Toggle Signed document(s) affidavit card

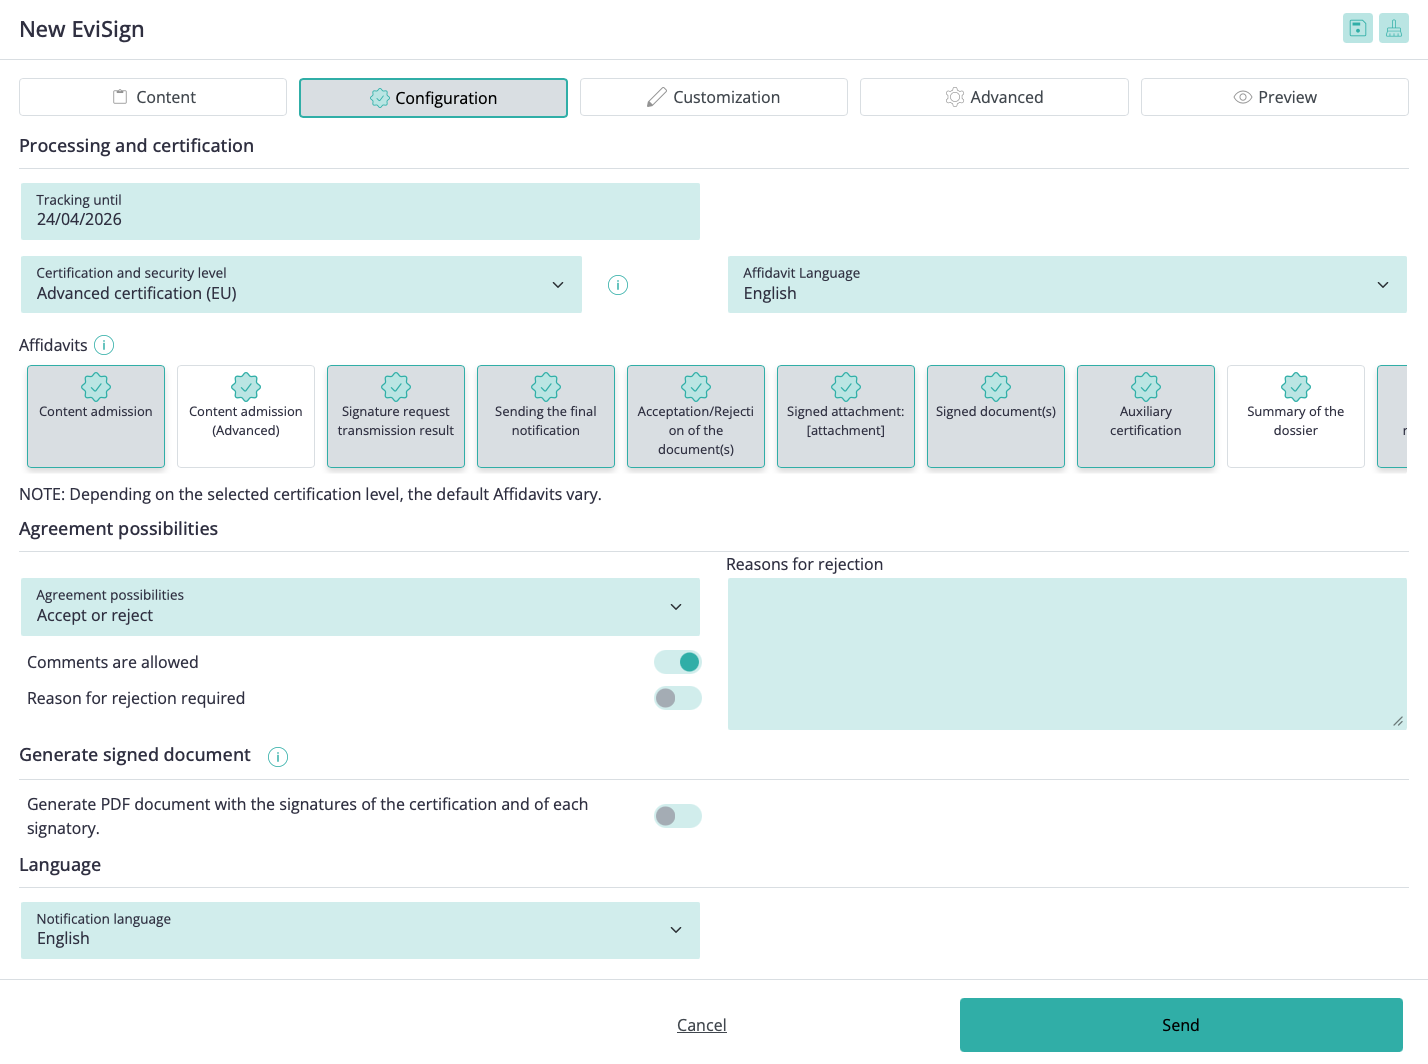click(996, 416)
